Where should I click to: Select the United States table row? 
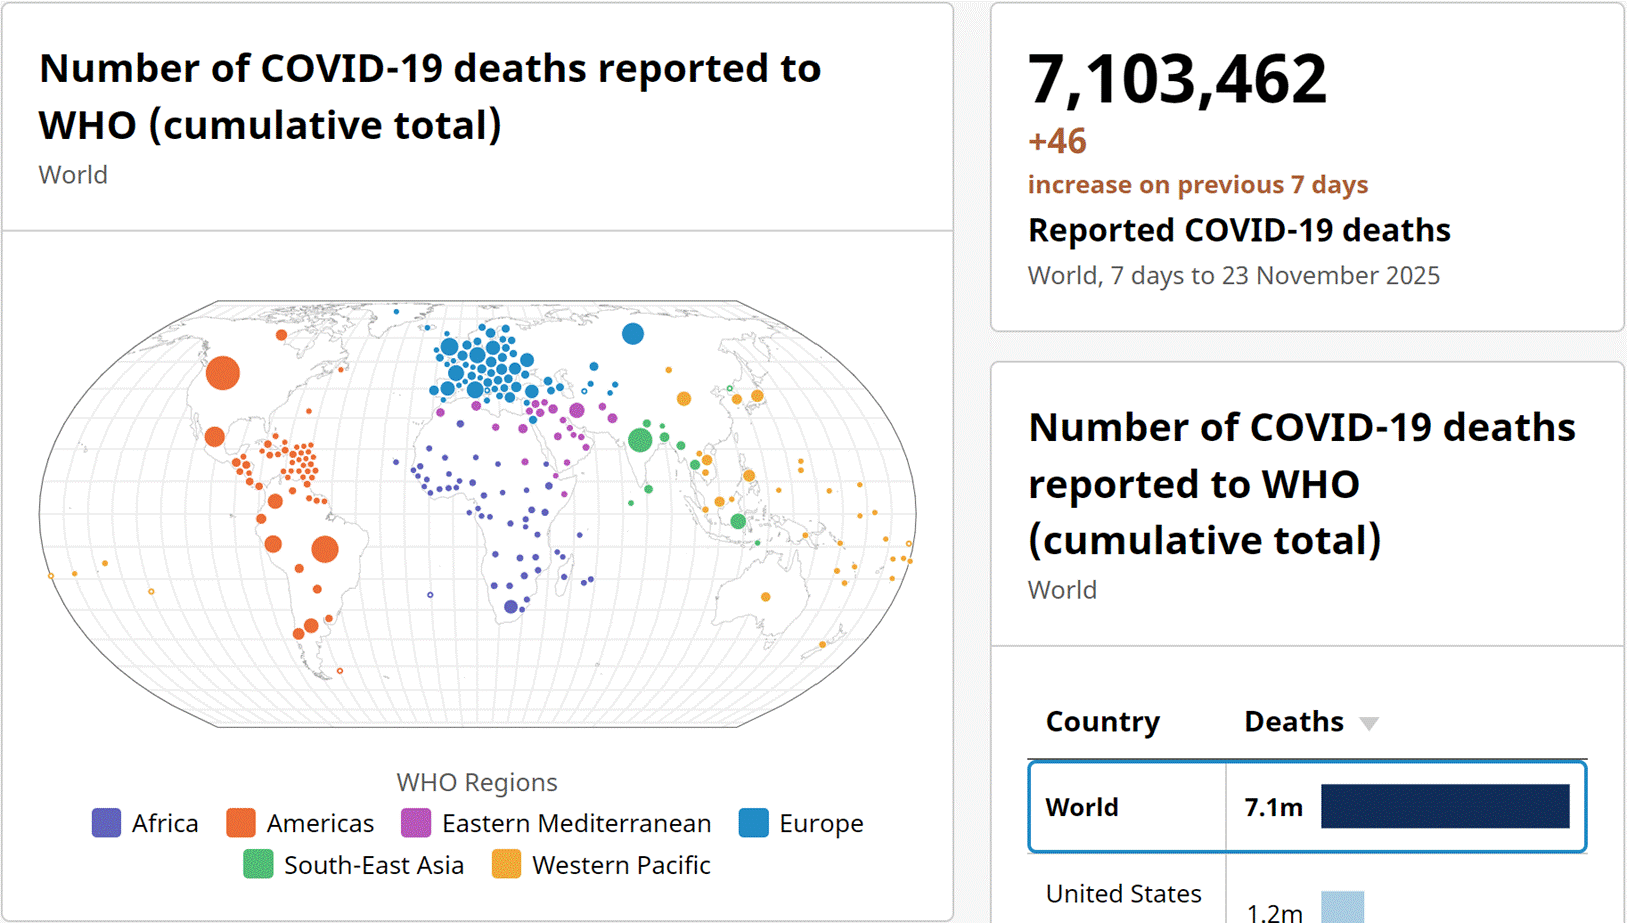1124,894
